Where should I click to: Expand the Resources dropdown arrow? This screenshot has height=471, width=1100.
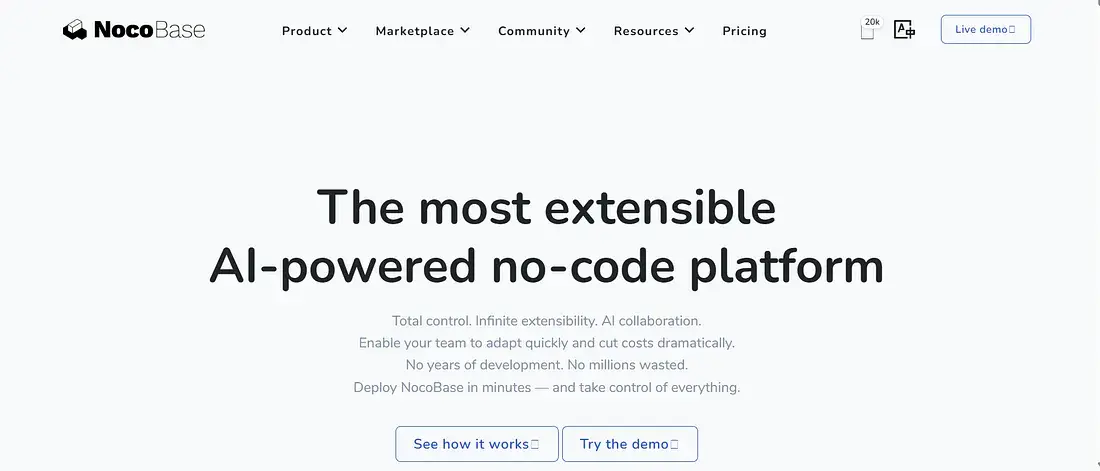click(689, 30)
